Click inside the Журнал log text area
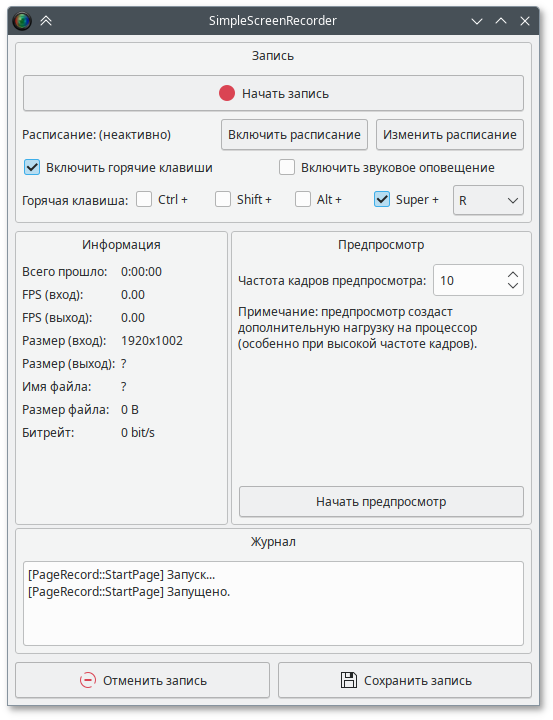 click(273, 603)
